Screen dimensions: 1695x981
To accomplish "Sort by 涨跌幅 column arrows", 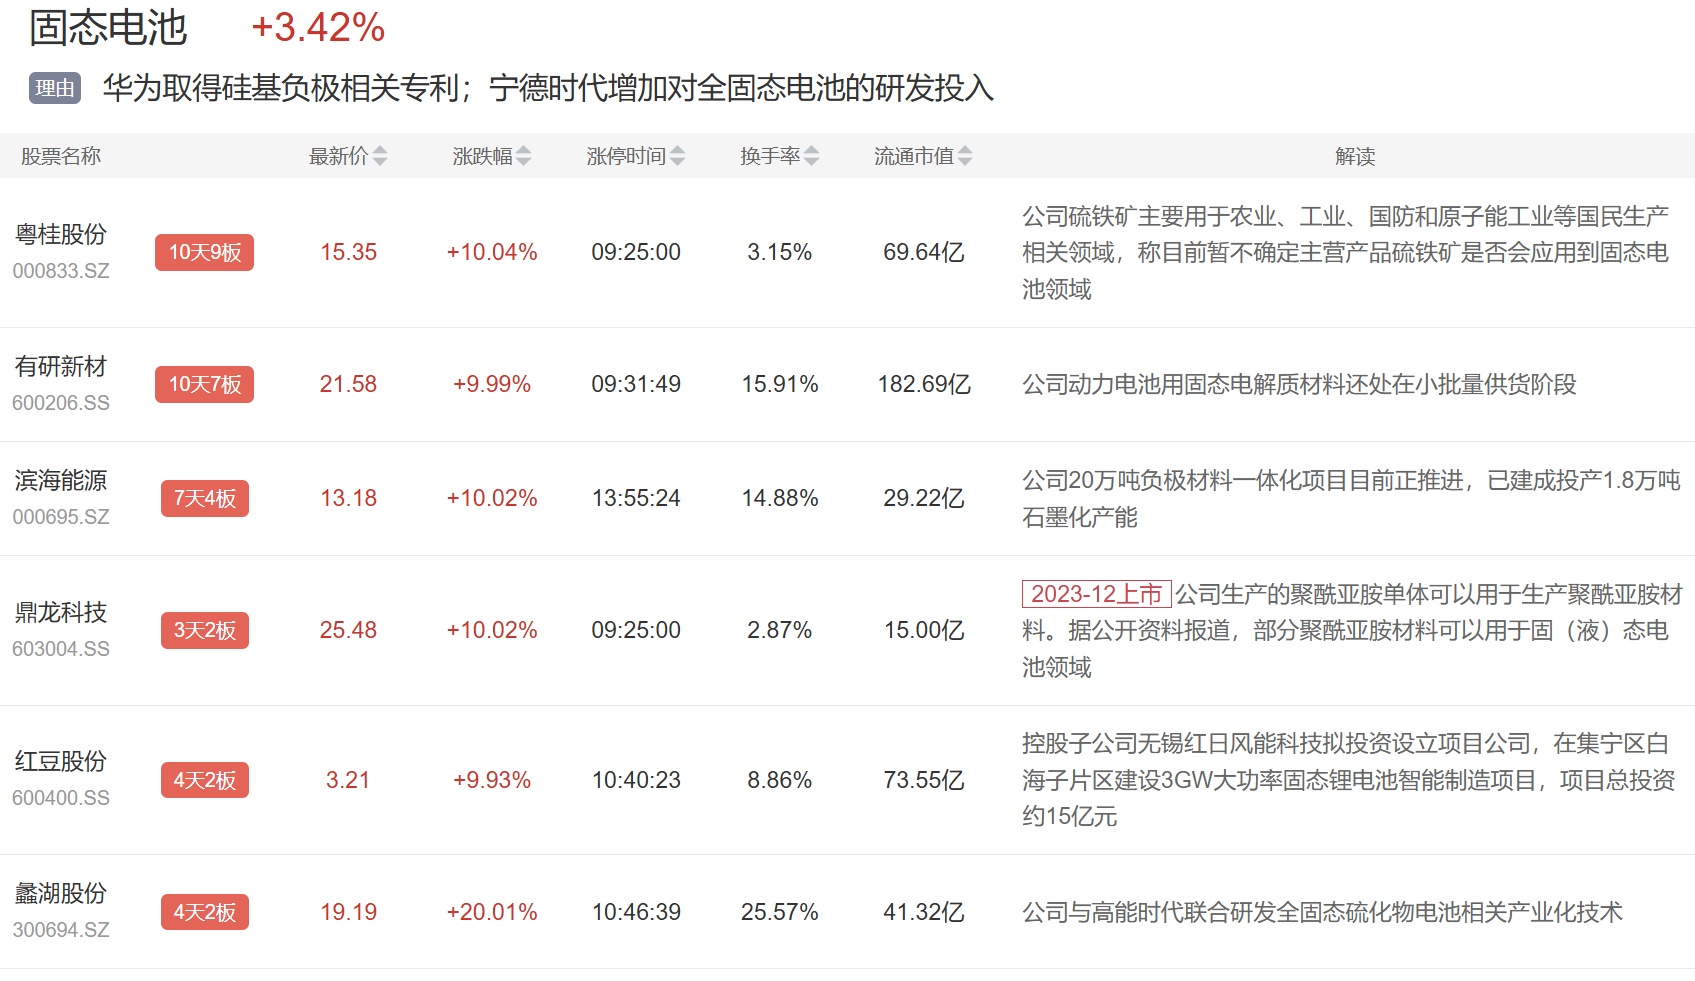I will [x=523, y=156].
